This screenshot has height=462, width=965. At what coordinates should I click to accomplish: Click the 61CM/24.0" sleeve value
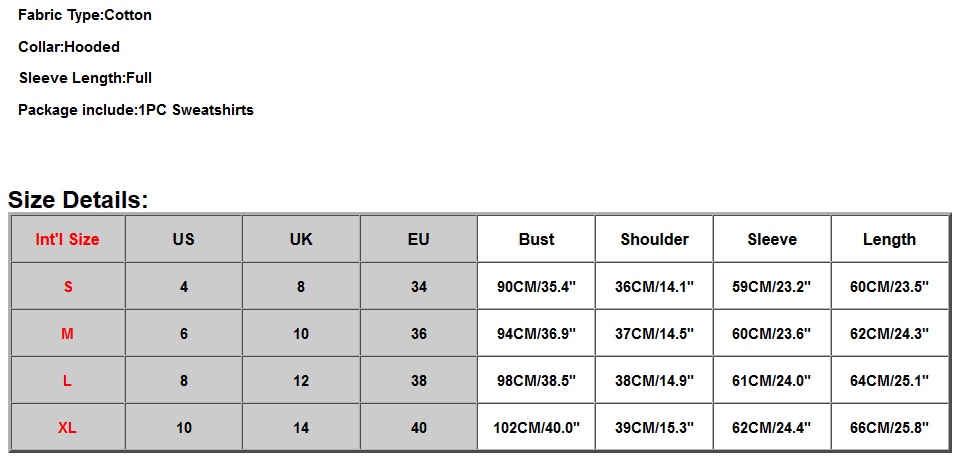(772, 380)
